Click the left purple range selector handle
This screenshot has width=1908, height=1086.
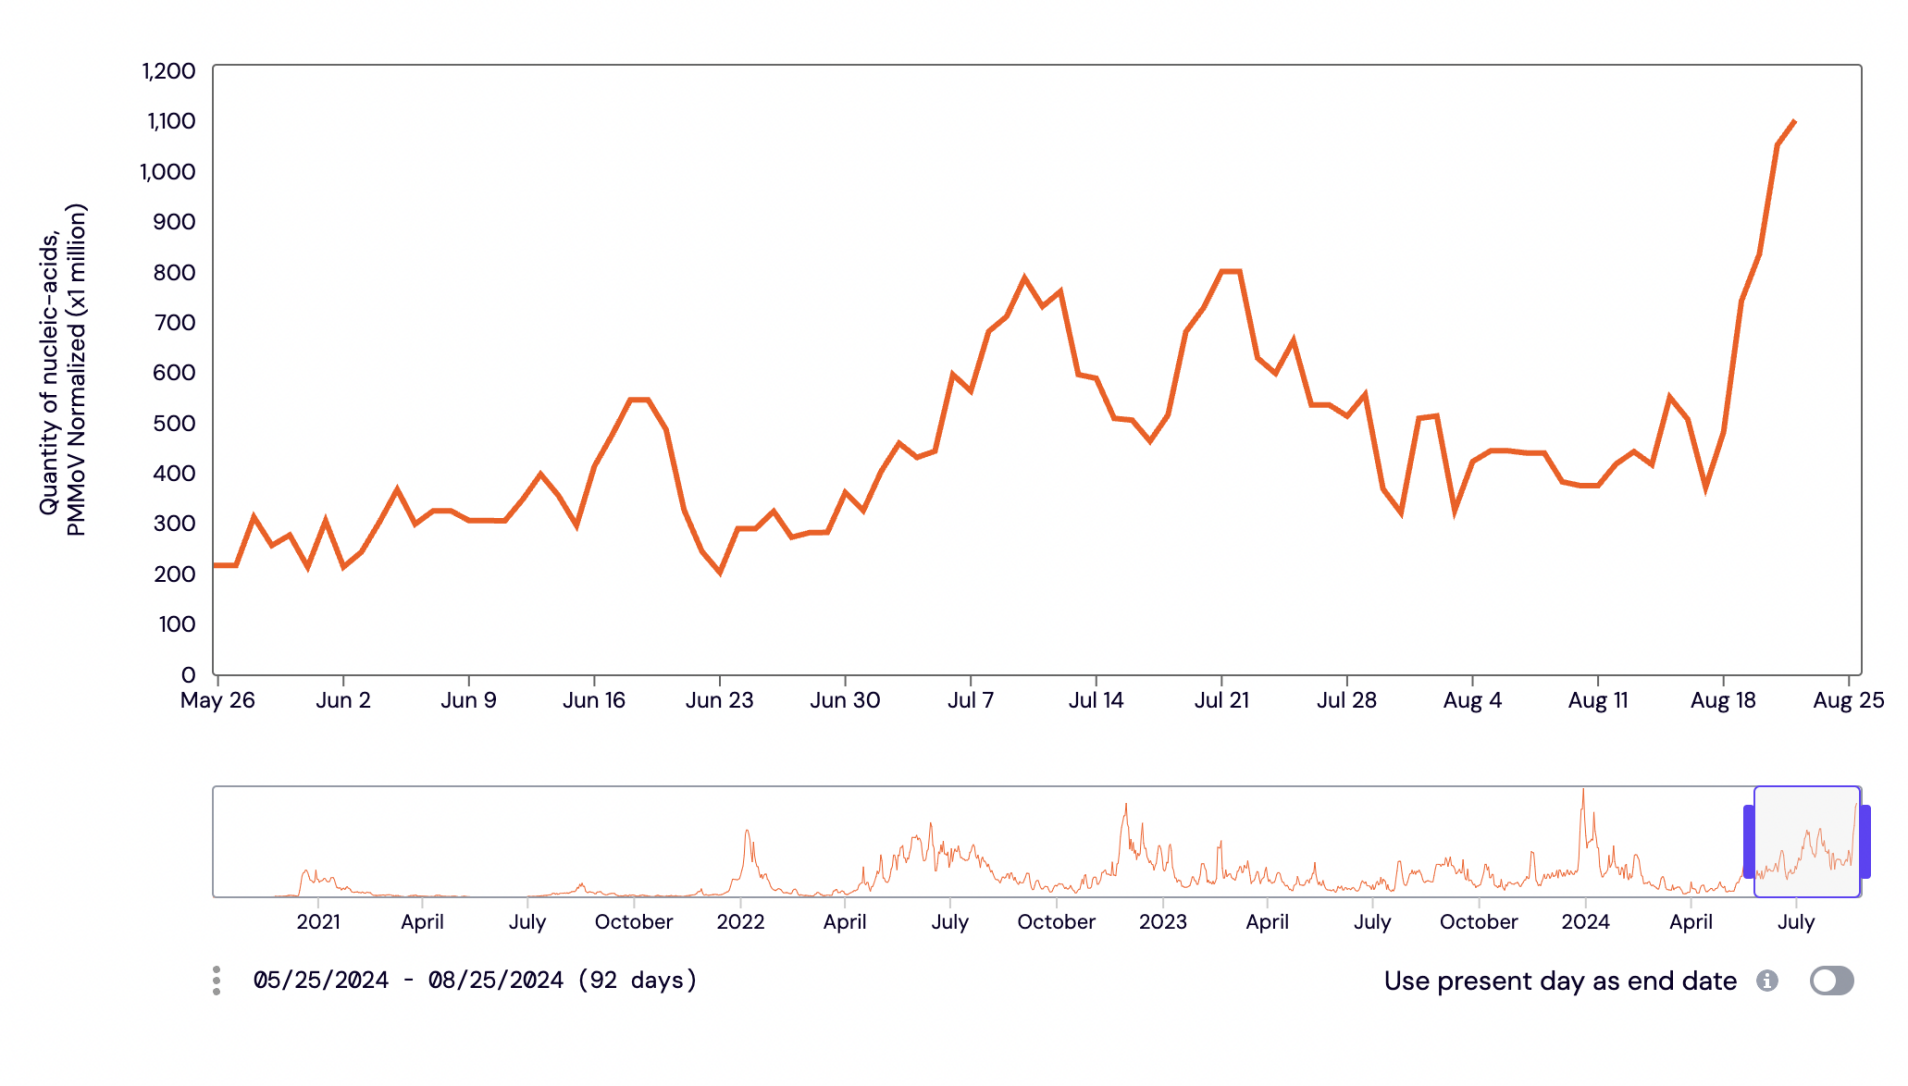1748,842
